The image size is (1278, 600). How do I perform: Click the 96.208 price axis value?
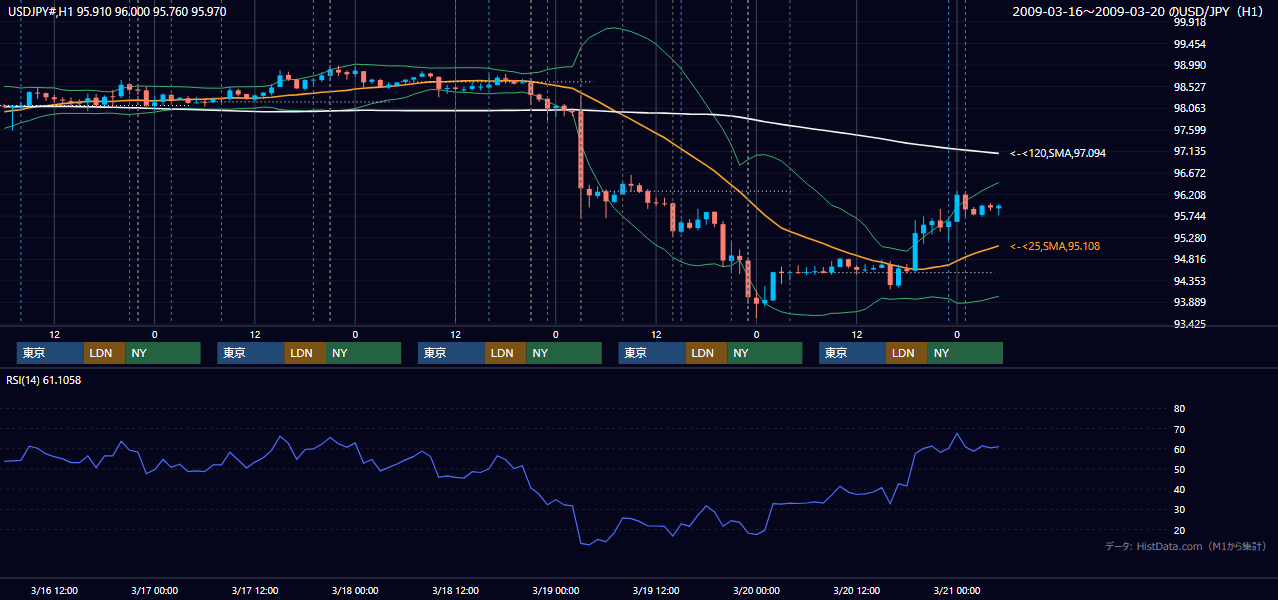tap(1189, 195)
